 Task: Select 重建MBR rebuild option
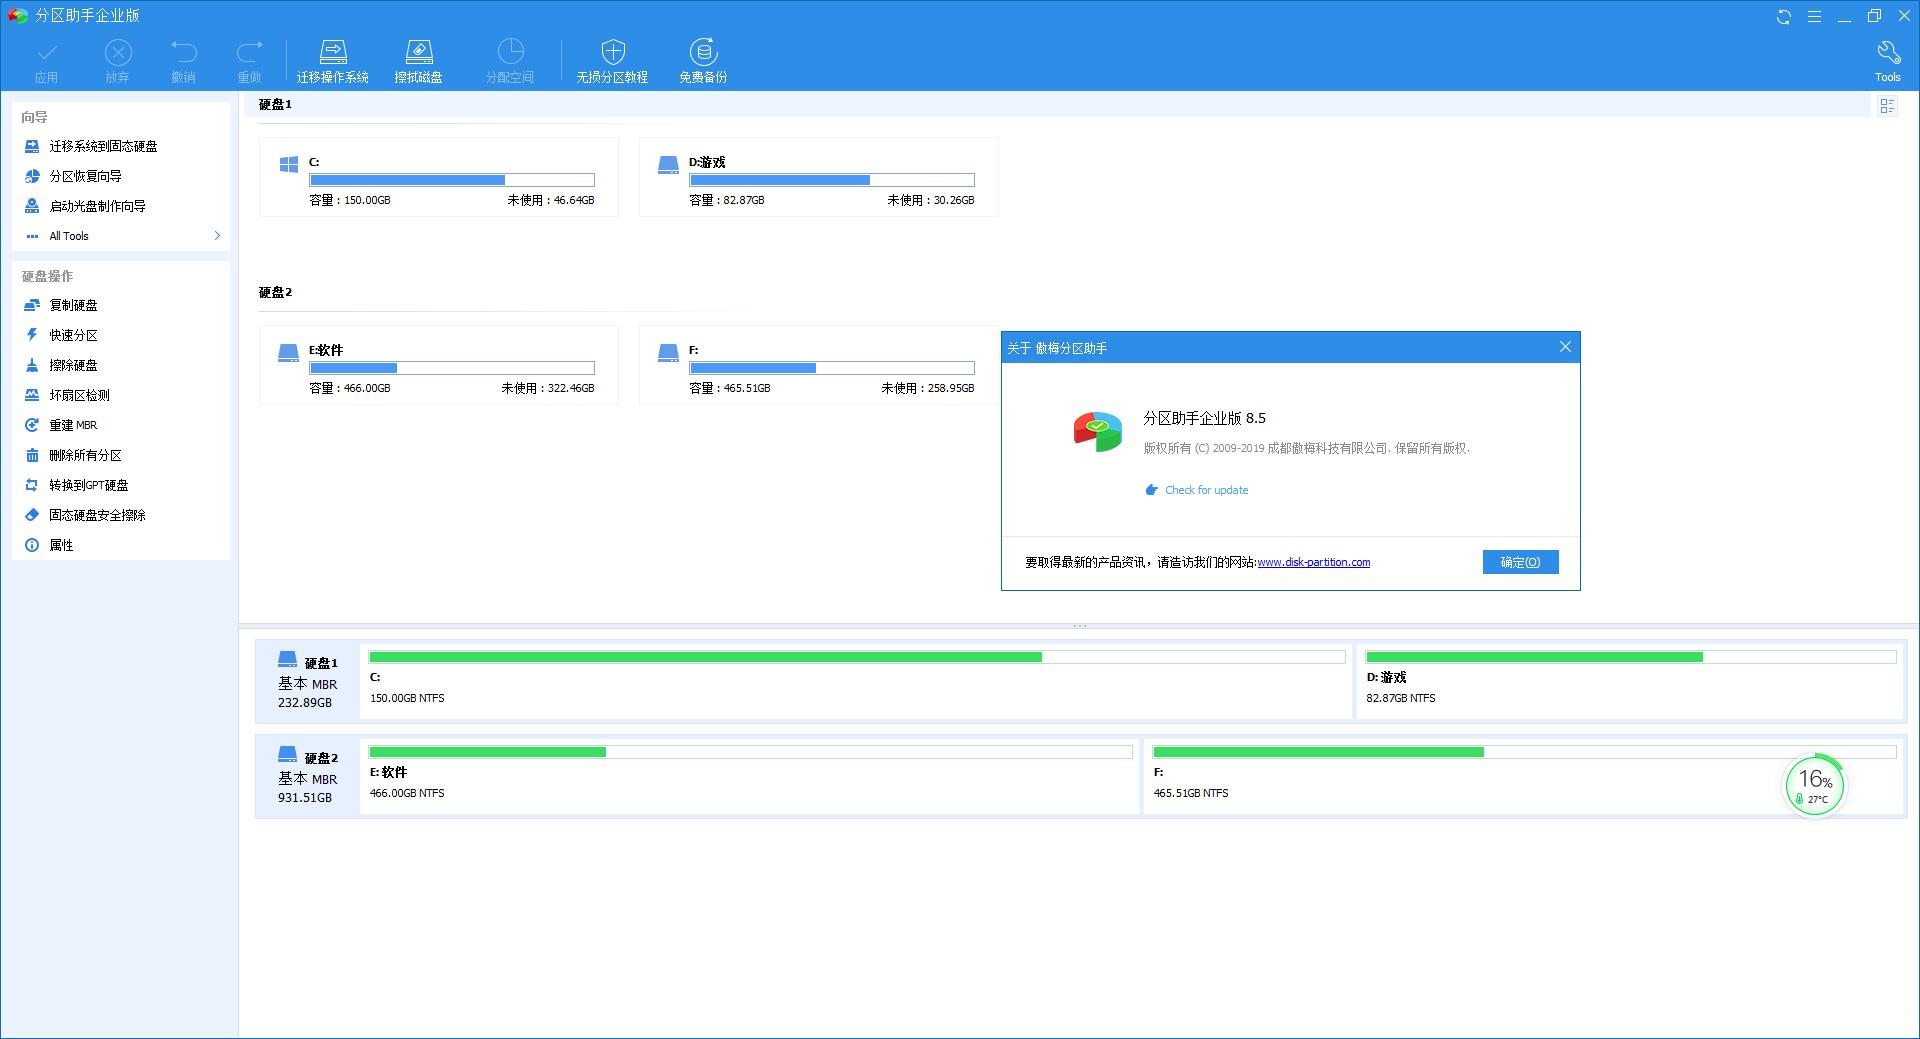click(73, 425)
